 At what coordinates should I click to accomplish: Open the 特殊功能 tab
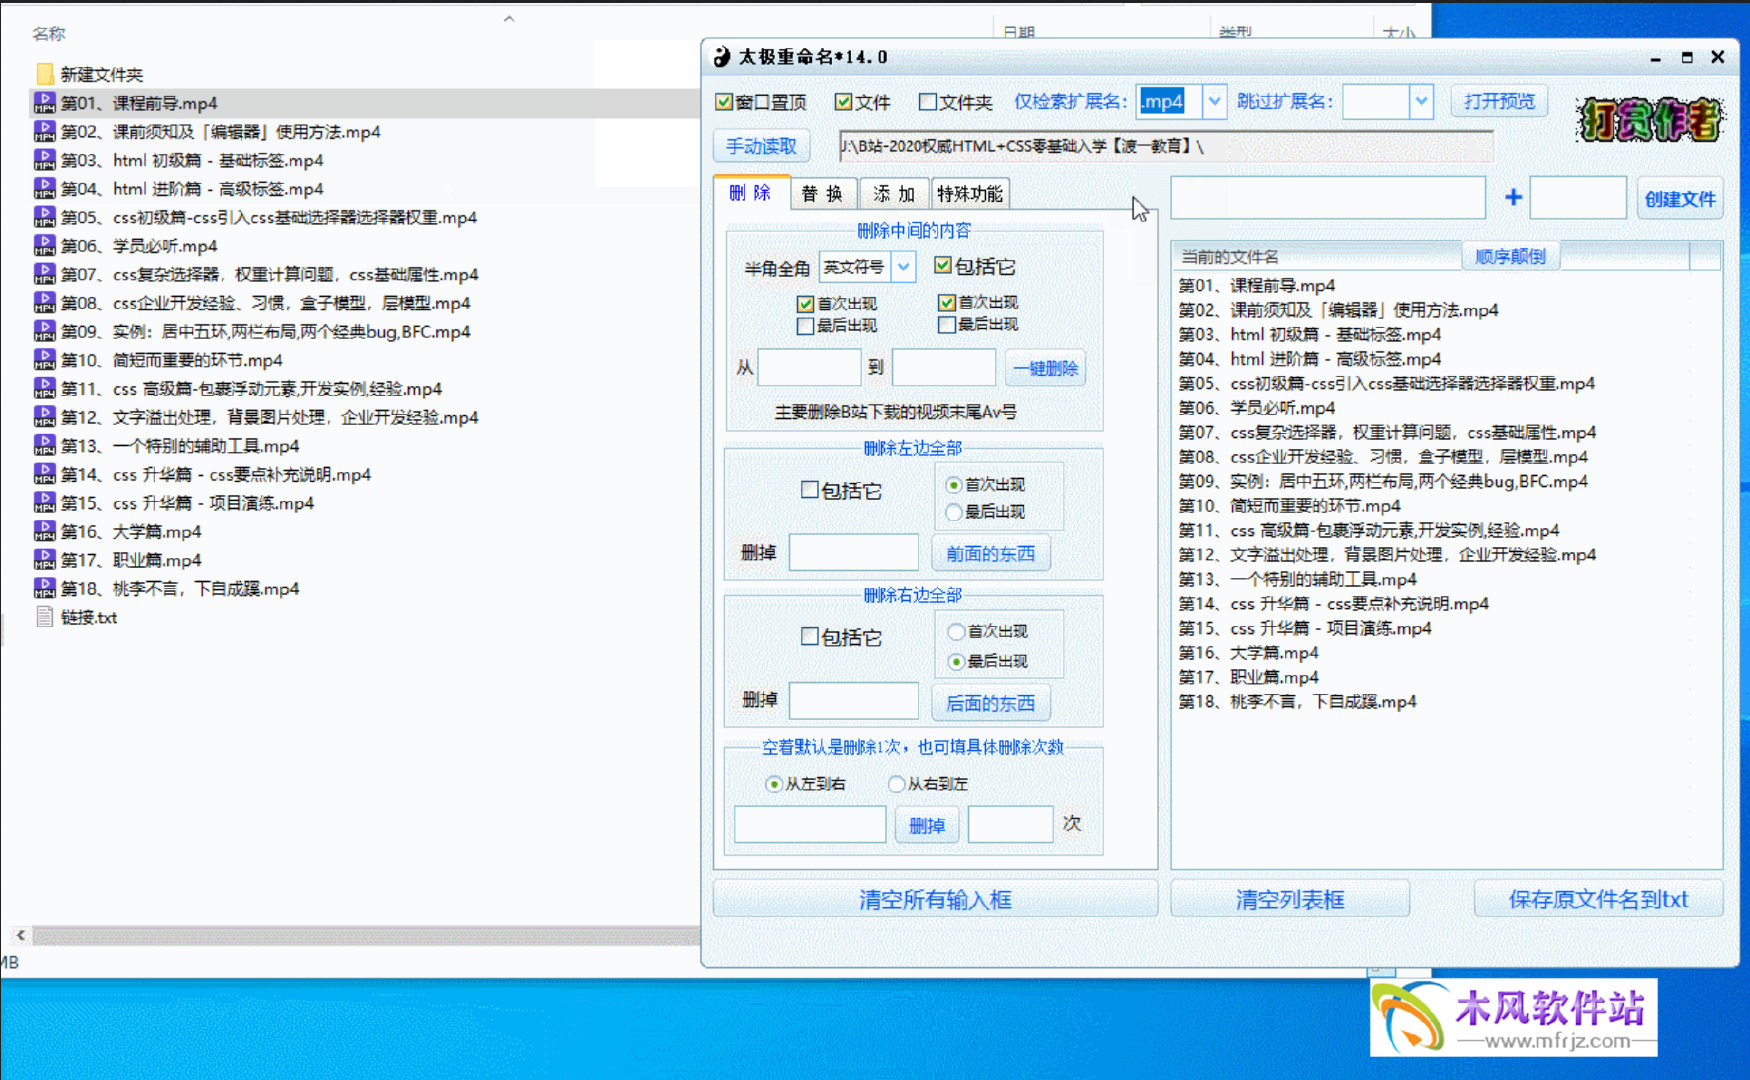coord(969,194)
